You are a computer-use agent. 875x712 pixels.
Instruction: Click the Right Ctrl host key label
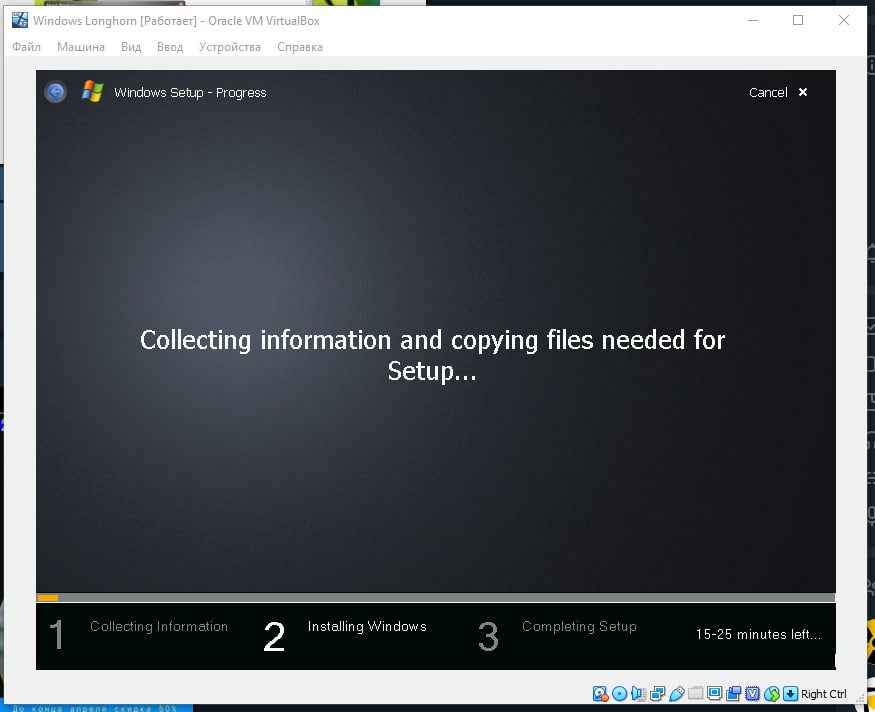(824, 694)
